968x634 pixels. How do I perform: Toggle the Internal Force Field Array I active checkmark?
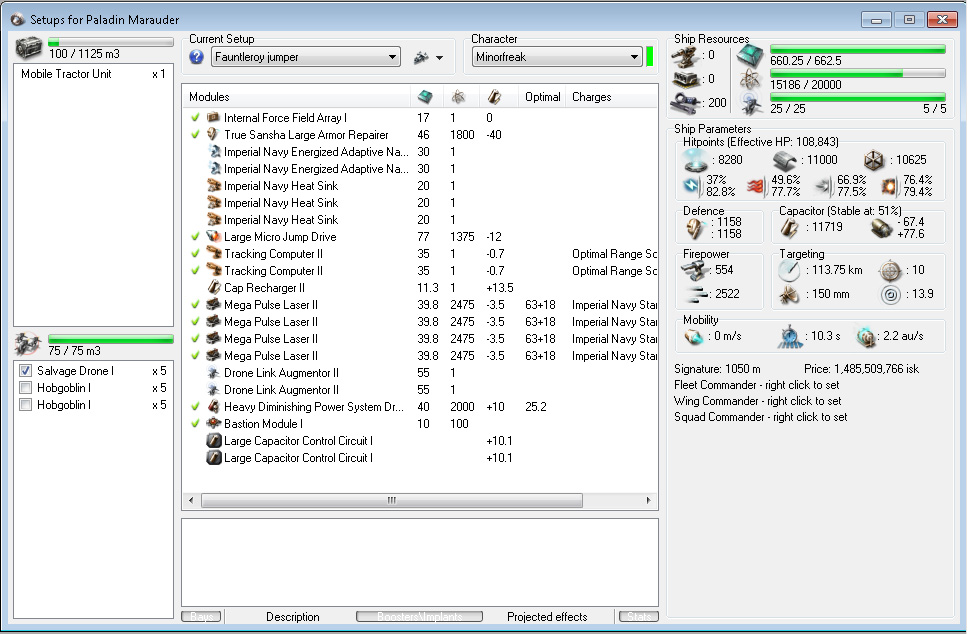pyautogui.click(x=196, y=117)
